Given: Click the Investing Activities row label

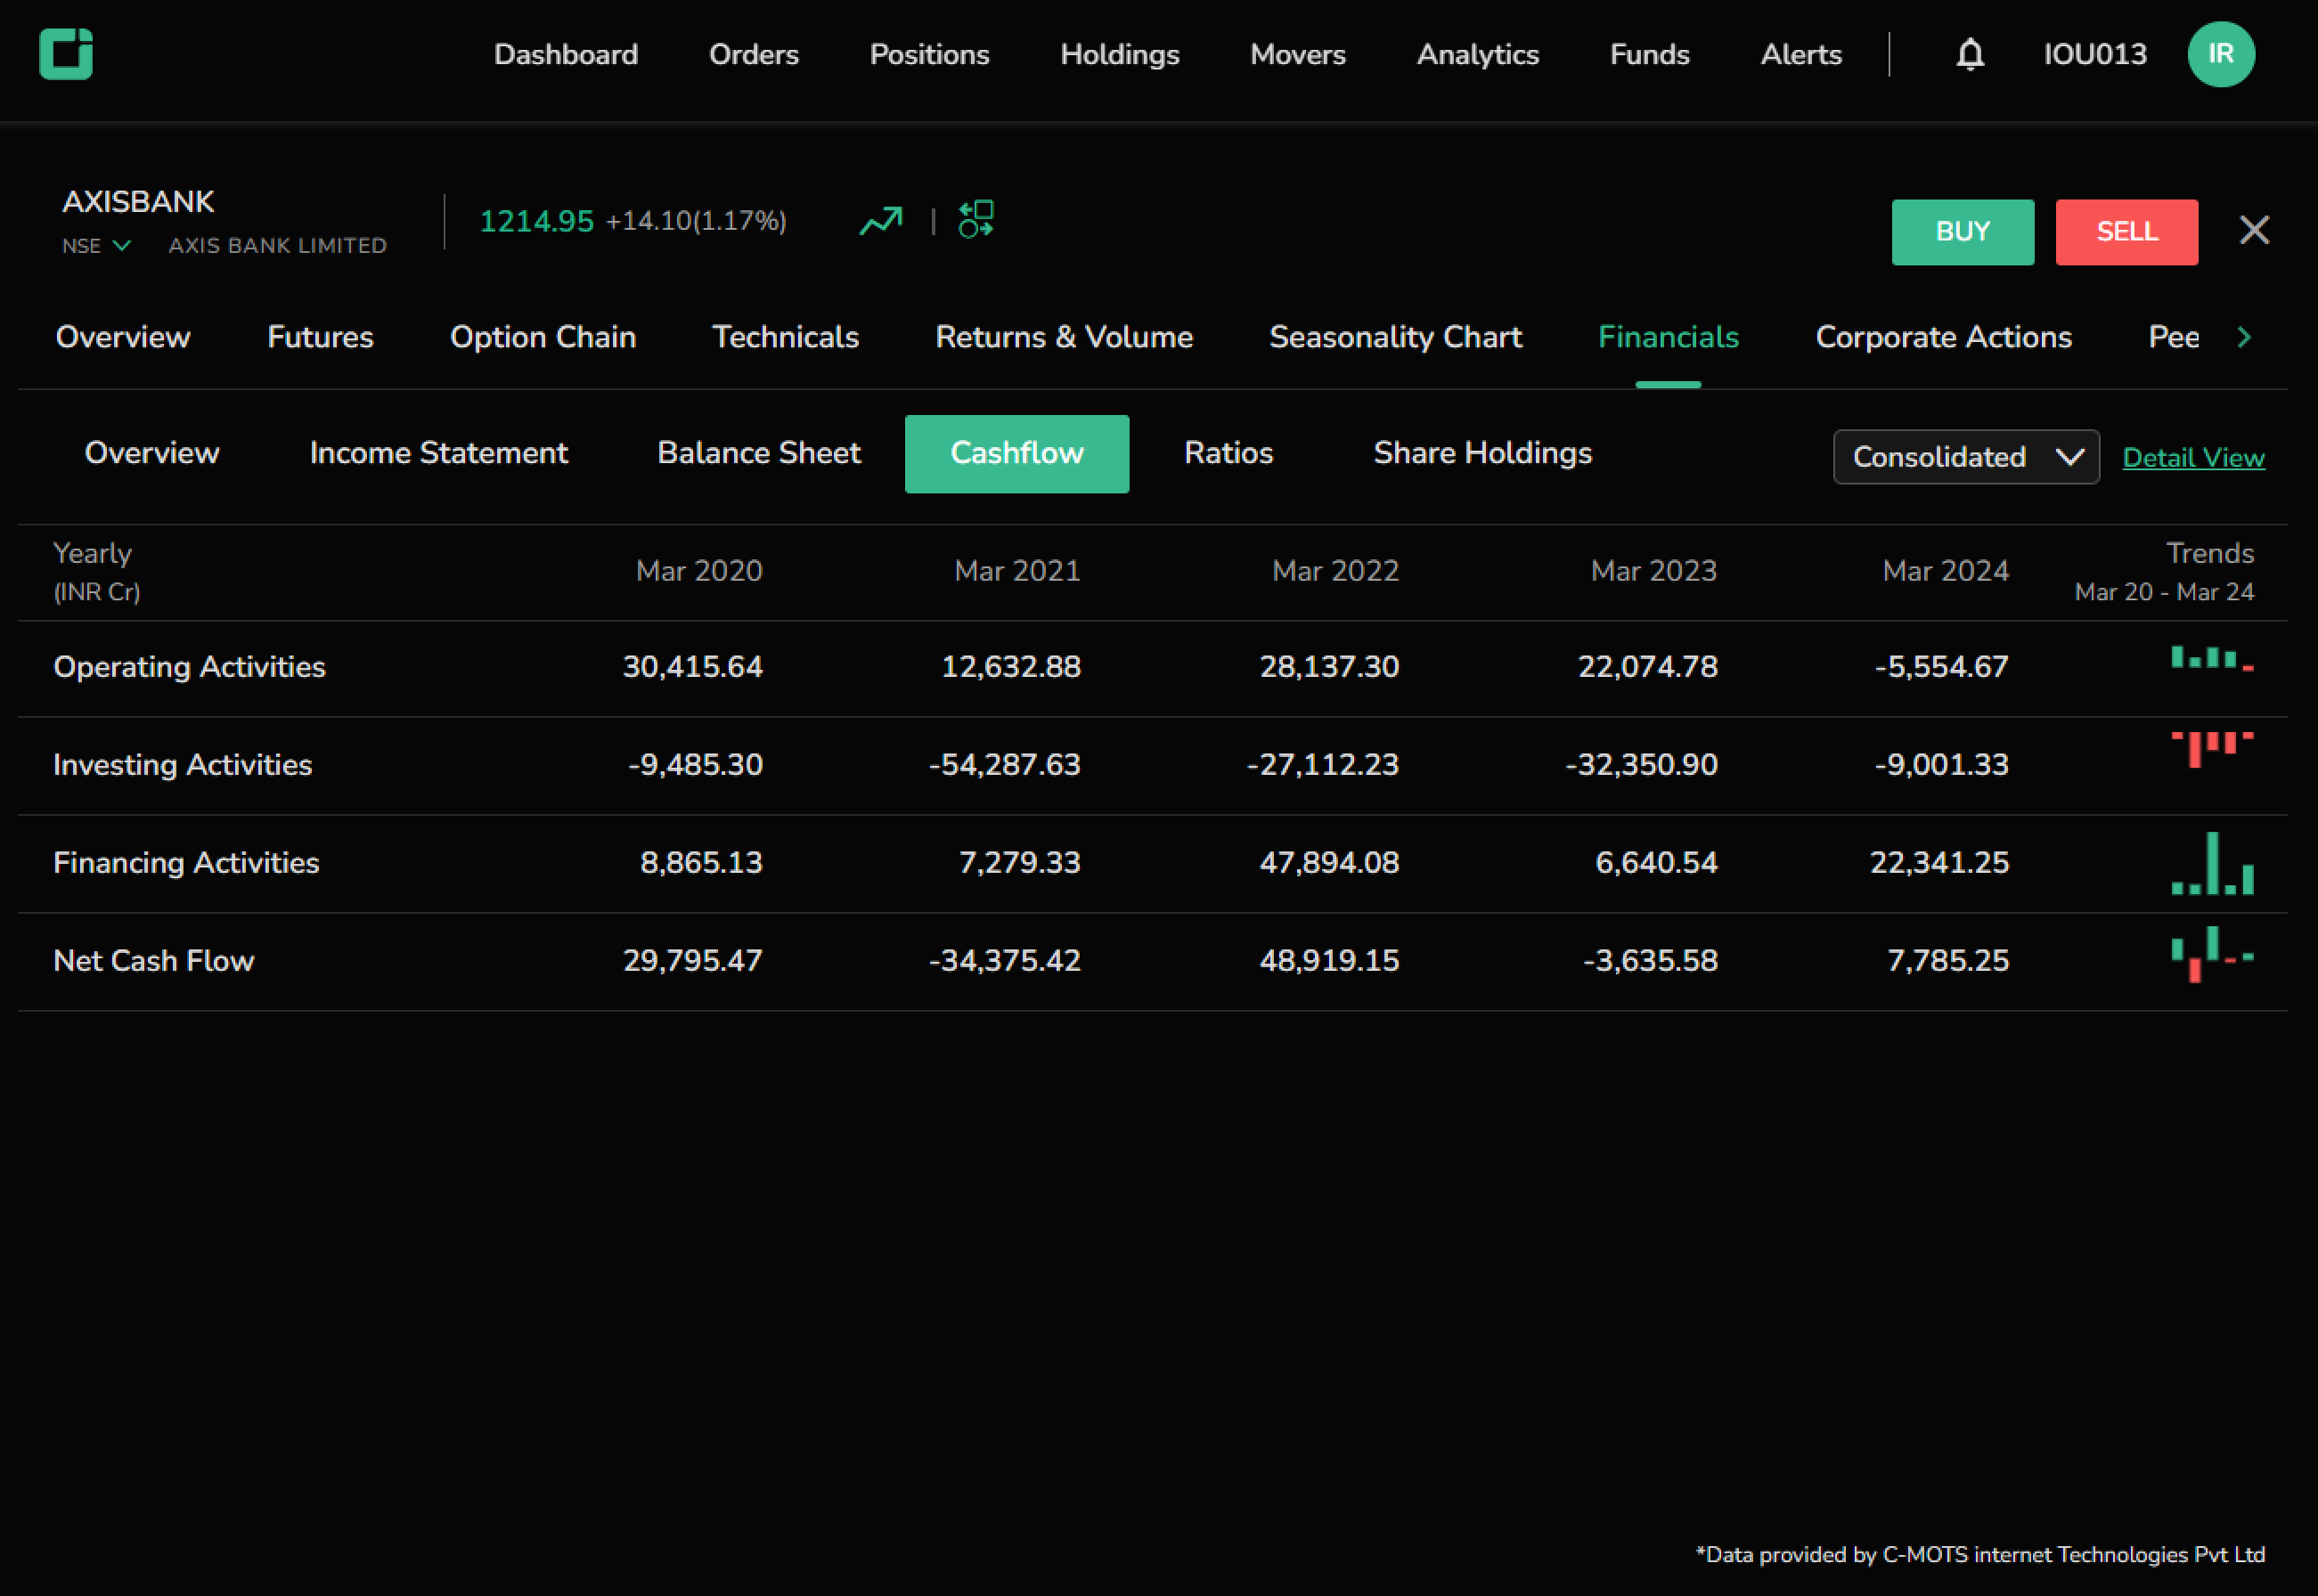Looking at the screenshot, I should 182,765.
